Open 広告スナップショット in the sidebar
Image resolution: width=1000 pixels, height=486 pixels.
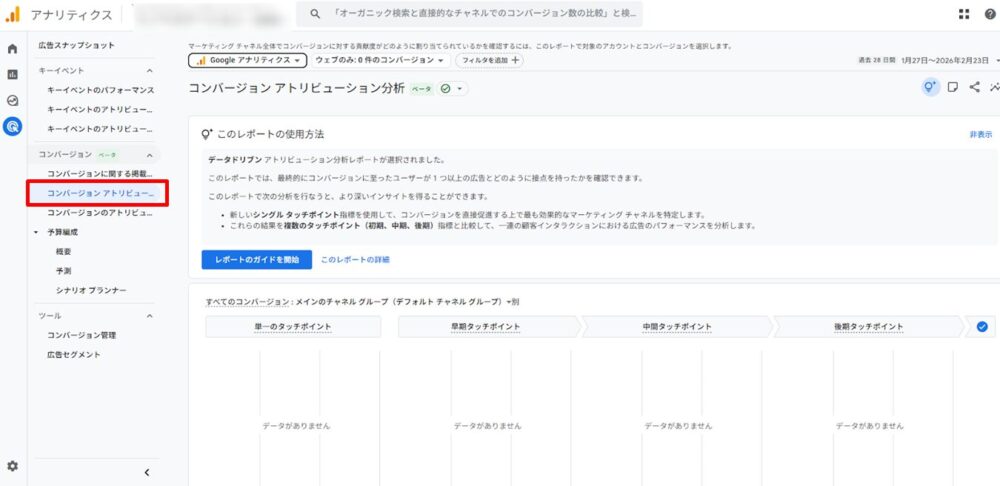pos(76,46)
